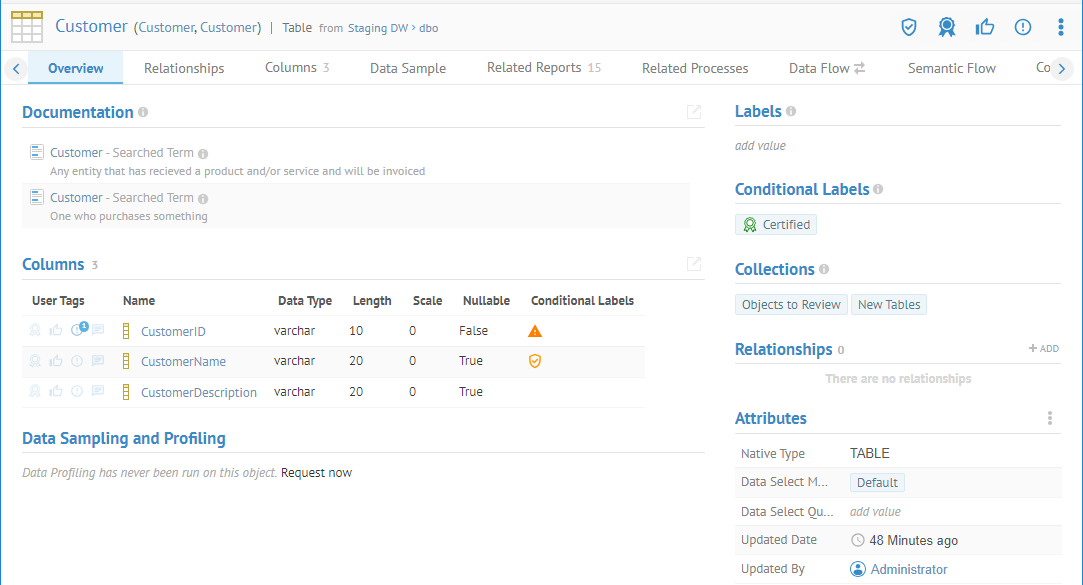Click ADD in the Relationships section
The image size is (1083, 585).
[x=1043, y=349]
